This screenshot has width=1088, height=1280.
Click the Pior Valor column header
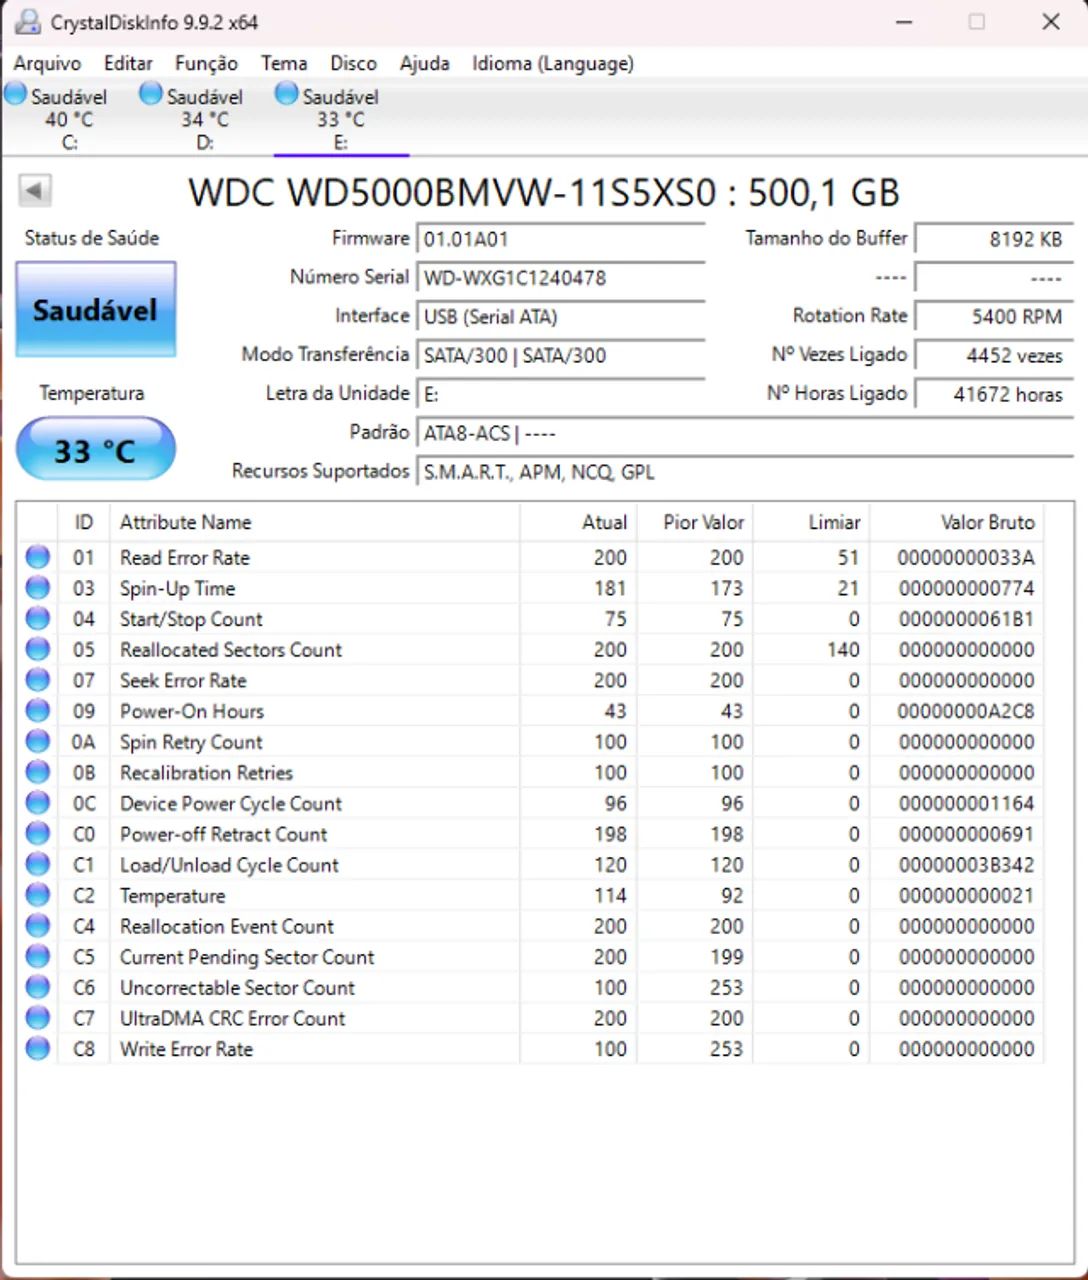click(694, 522)
